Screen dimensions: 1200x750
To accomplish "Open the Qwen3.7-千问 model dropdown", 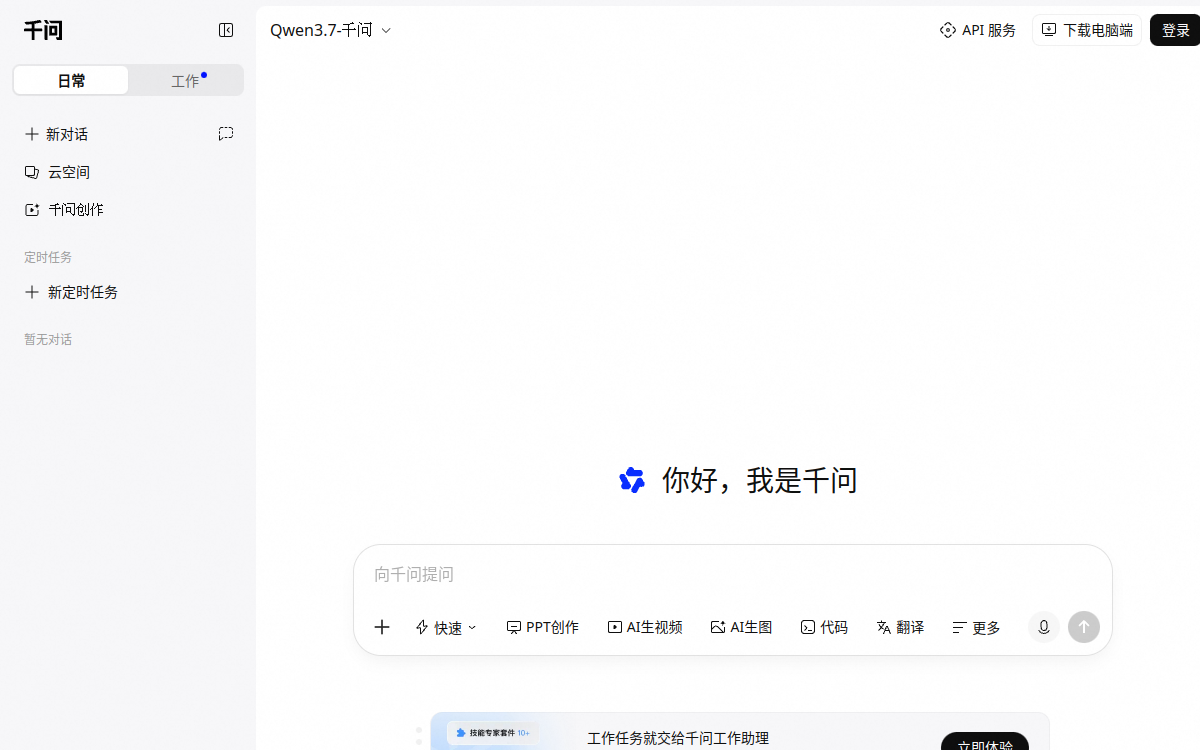I will pos(331,30).
